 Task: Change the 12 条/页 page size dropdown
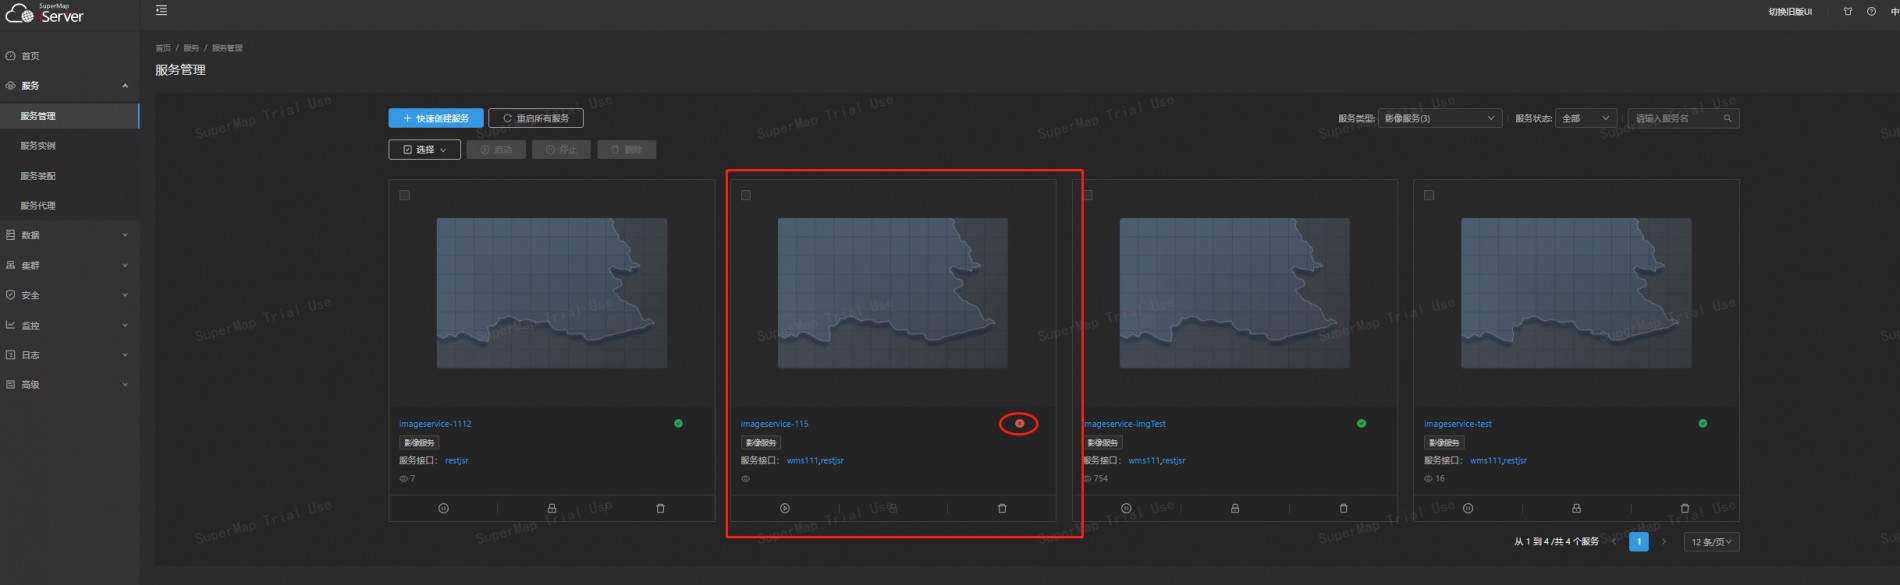coord(1712,541)
